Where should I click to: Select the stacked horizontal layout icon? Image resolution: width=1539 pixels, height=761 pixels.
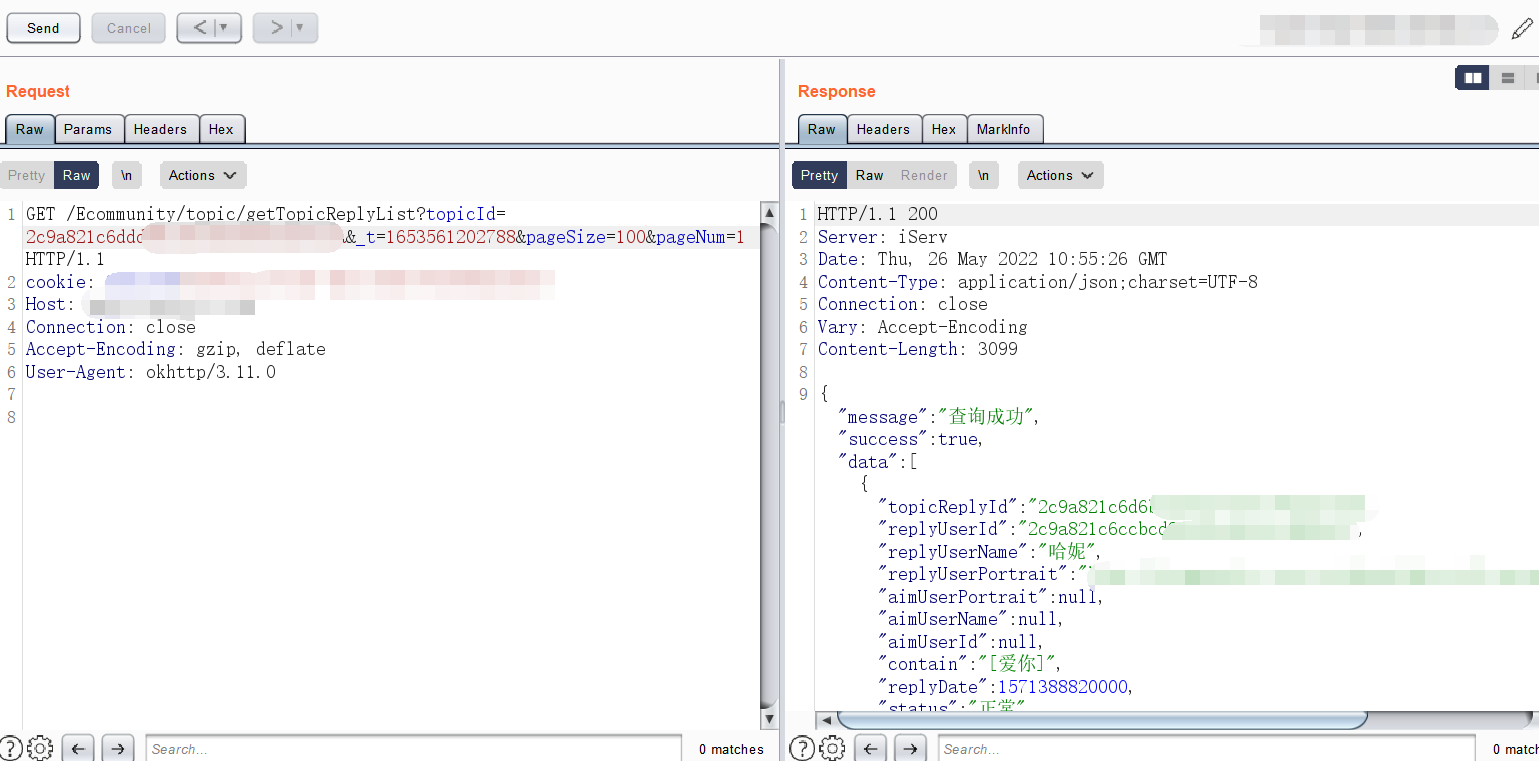(x=1508, y=78)
